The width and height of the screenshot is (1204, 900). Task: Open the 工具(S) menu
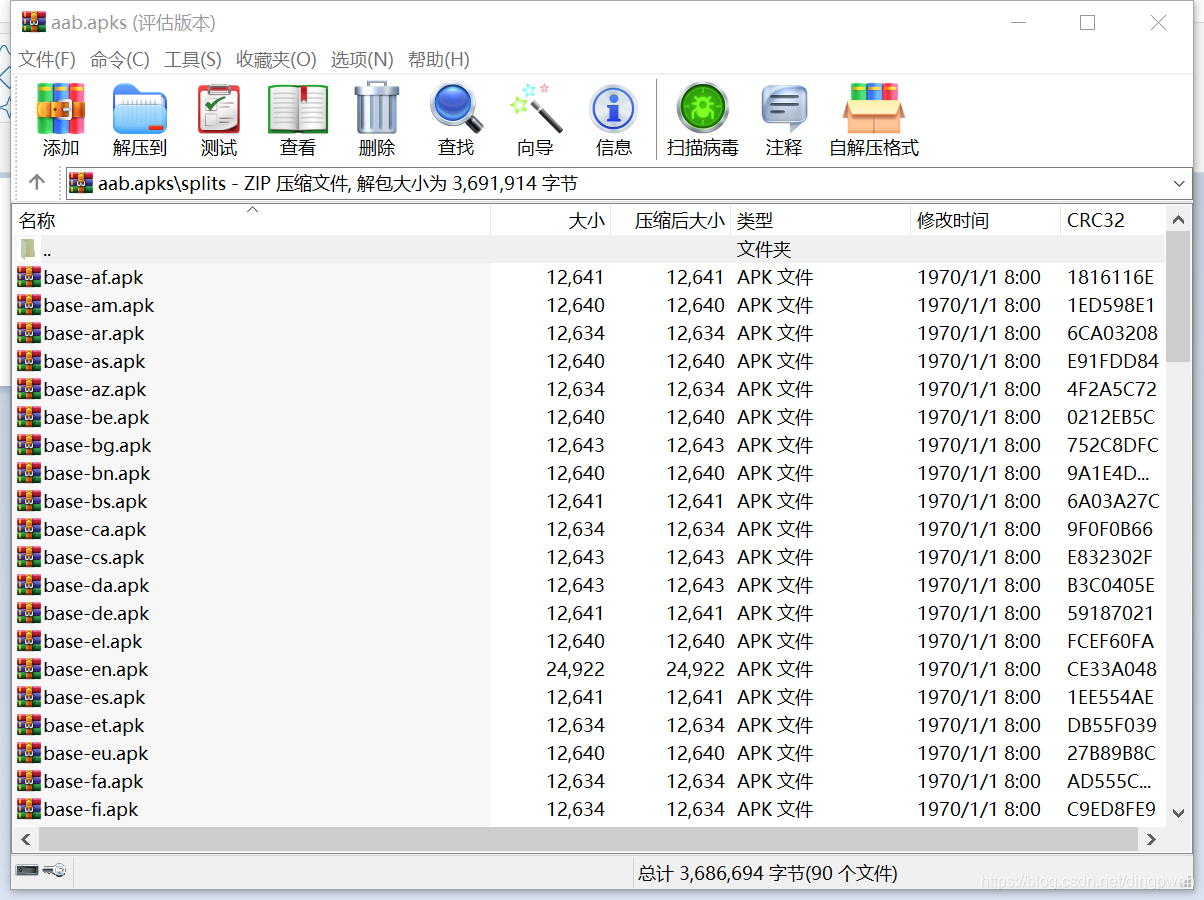point(193,60)
